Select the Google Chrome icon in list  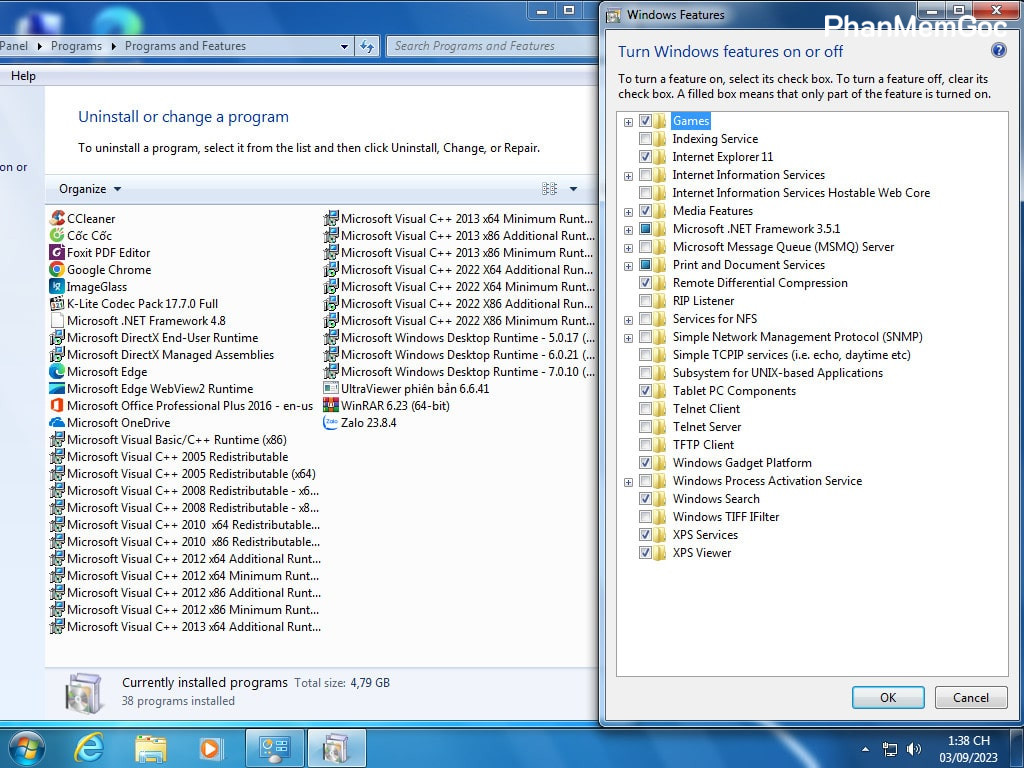58,270
